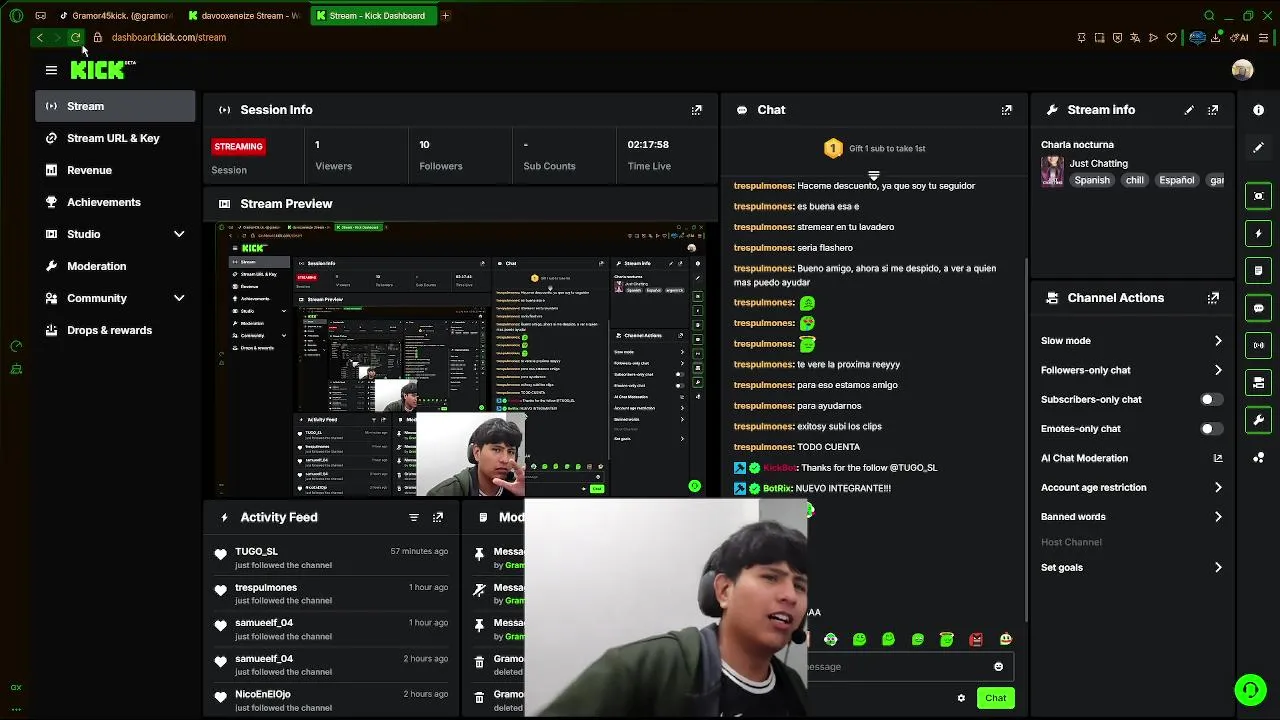This screenshot has height=720, width=1280.
Task: Pop out the Session Info panel
Action: click(x=697, y=110)
